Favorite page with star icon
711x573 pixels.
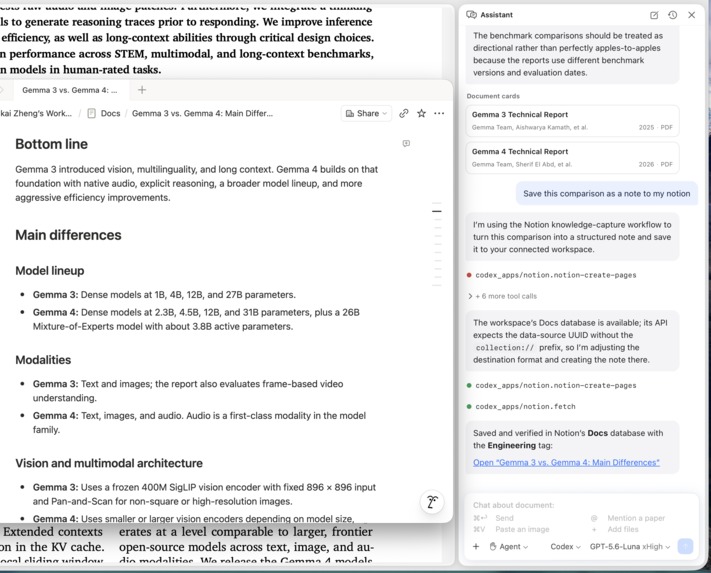(x=421, y=113)
